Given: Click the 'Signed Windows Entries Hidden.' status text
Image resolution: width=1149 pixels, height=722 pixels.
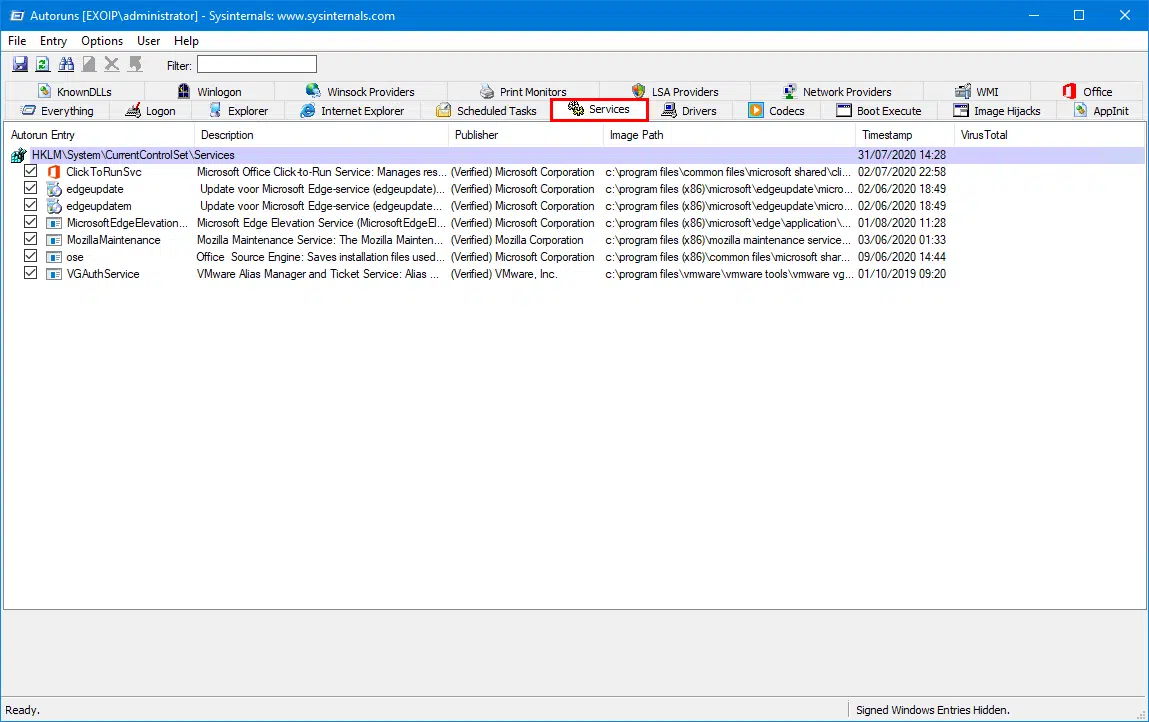Looking at the screenshot, I should (933, 710).
